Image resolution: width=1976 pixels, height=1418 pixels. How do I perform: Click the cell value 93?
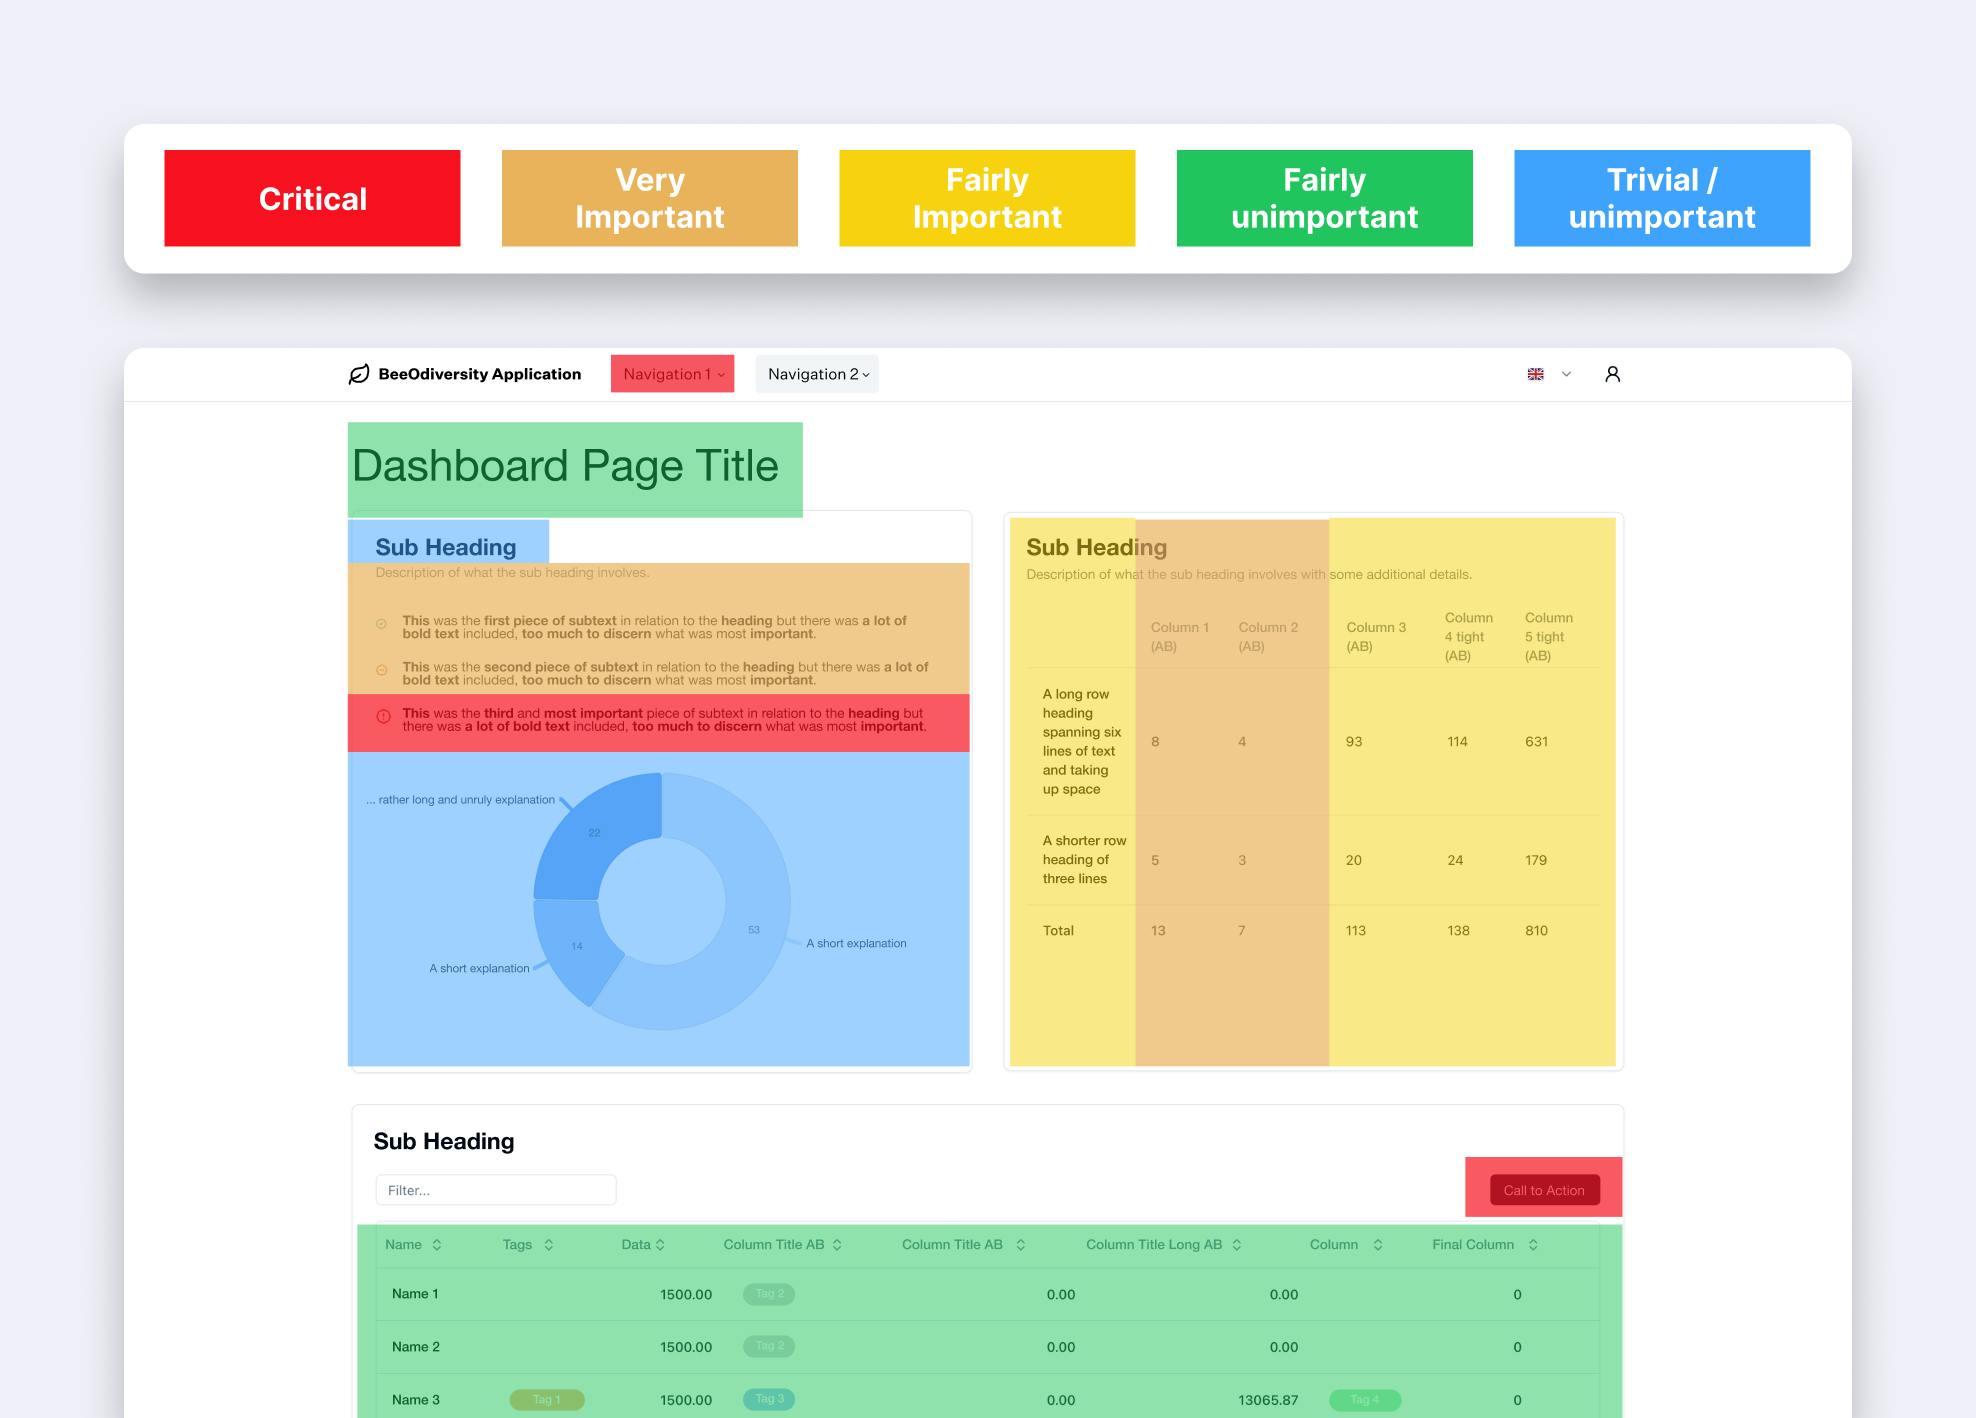(x=1354, y=741)
